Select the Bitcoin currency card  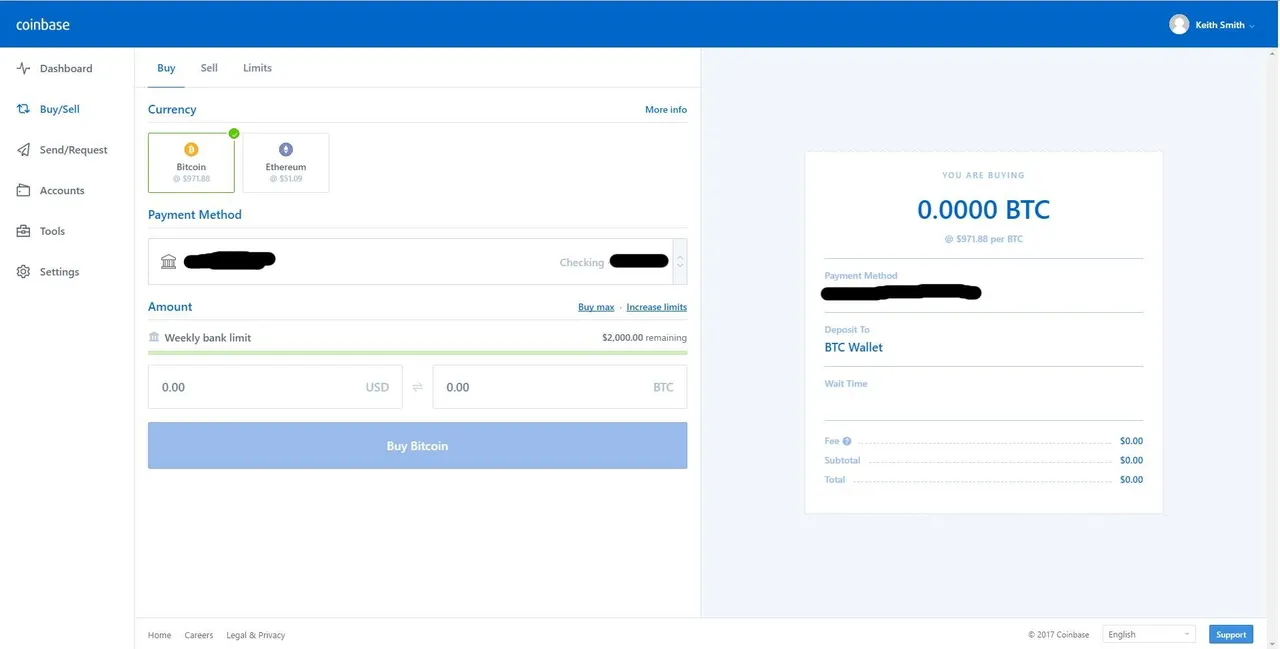191,162
